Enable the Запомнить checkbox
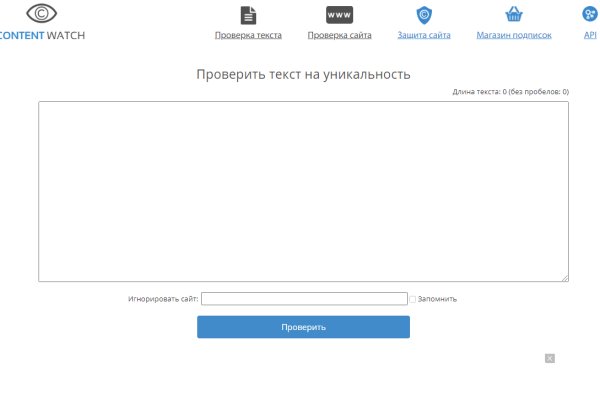This screenshot has width=600, height=400. click(412, 299)
